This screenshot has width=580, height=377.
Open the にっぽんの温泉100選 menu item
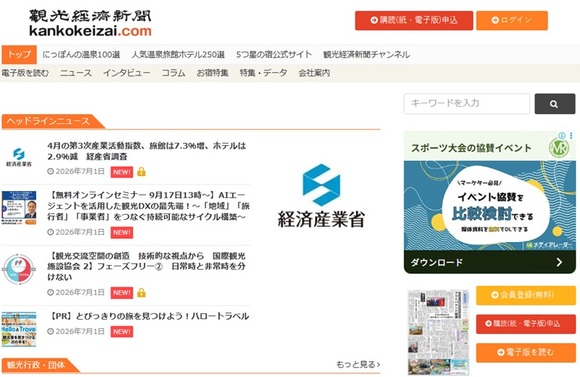(x=81, y=55)
